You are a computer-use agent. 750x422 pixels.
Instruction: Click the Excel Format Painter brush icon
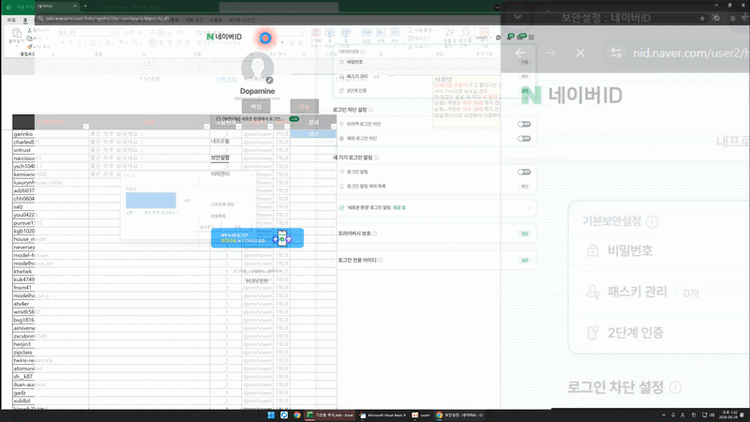[30, 46]
